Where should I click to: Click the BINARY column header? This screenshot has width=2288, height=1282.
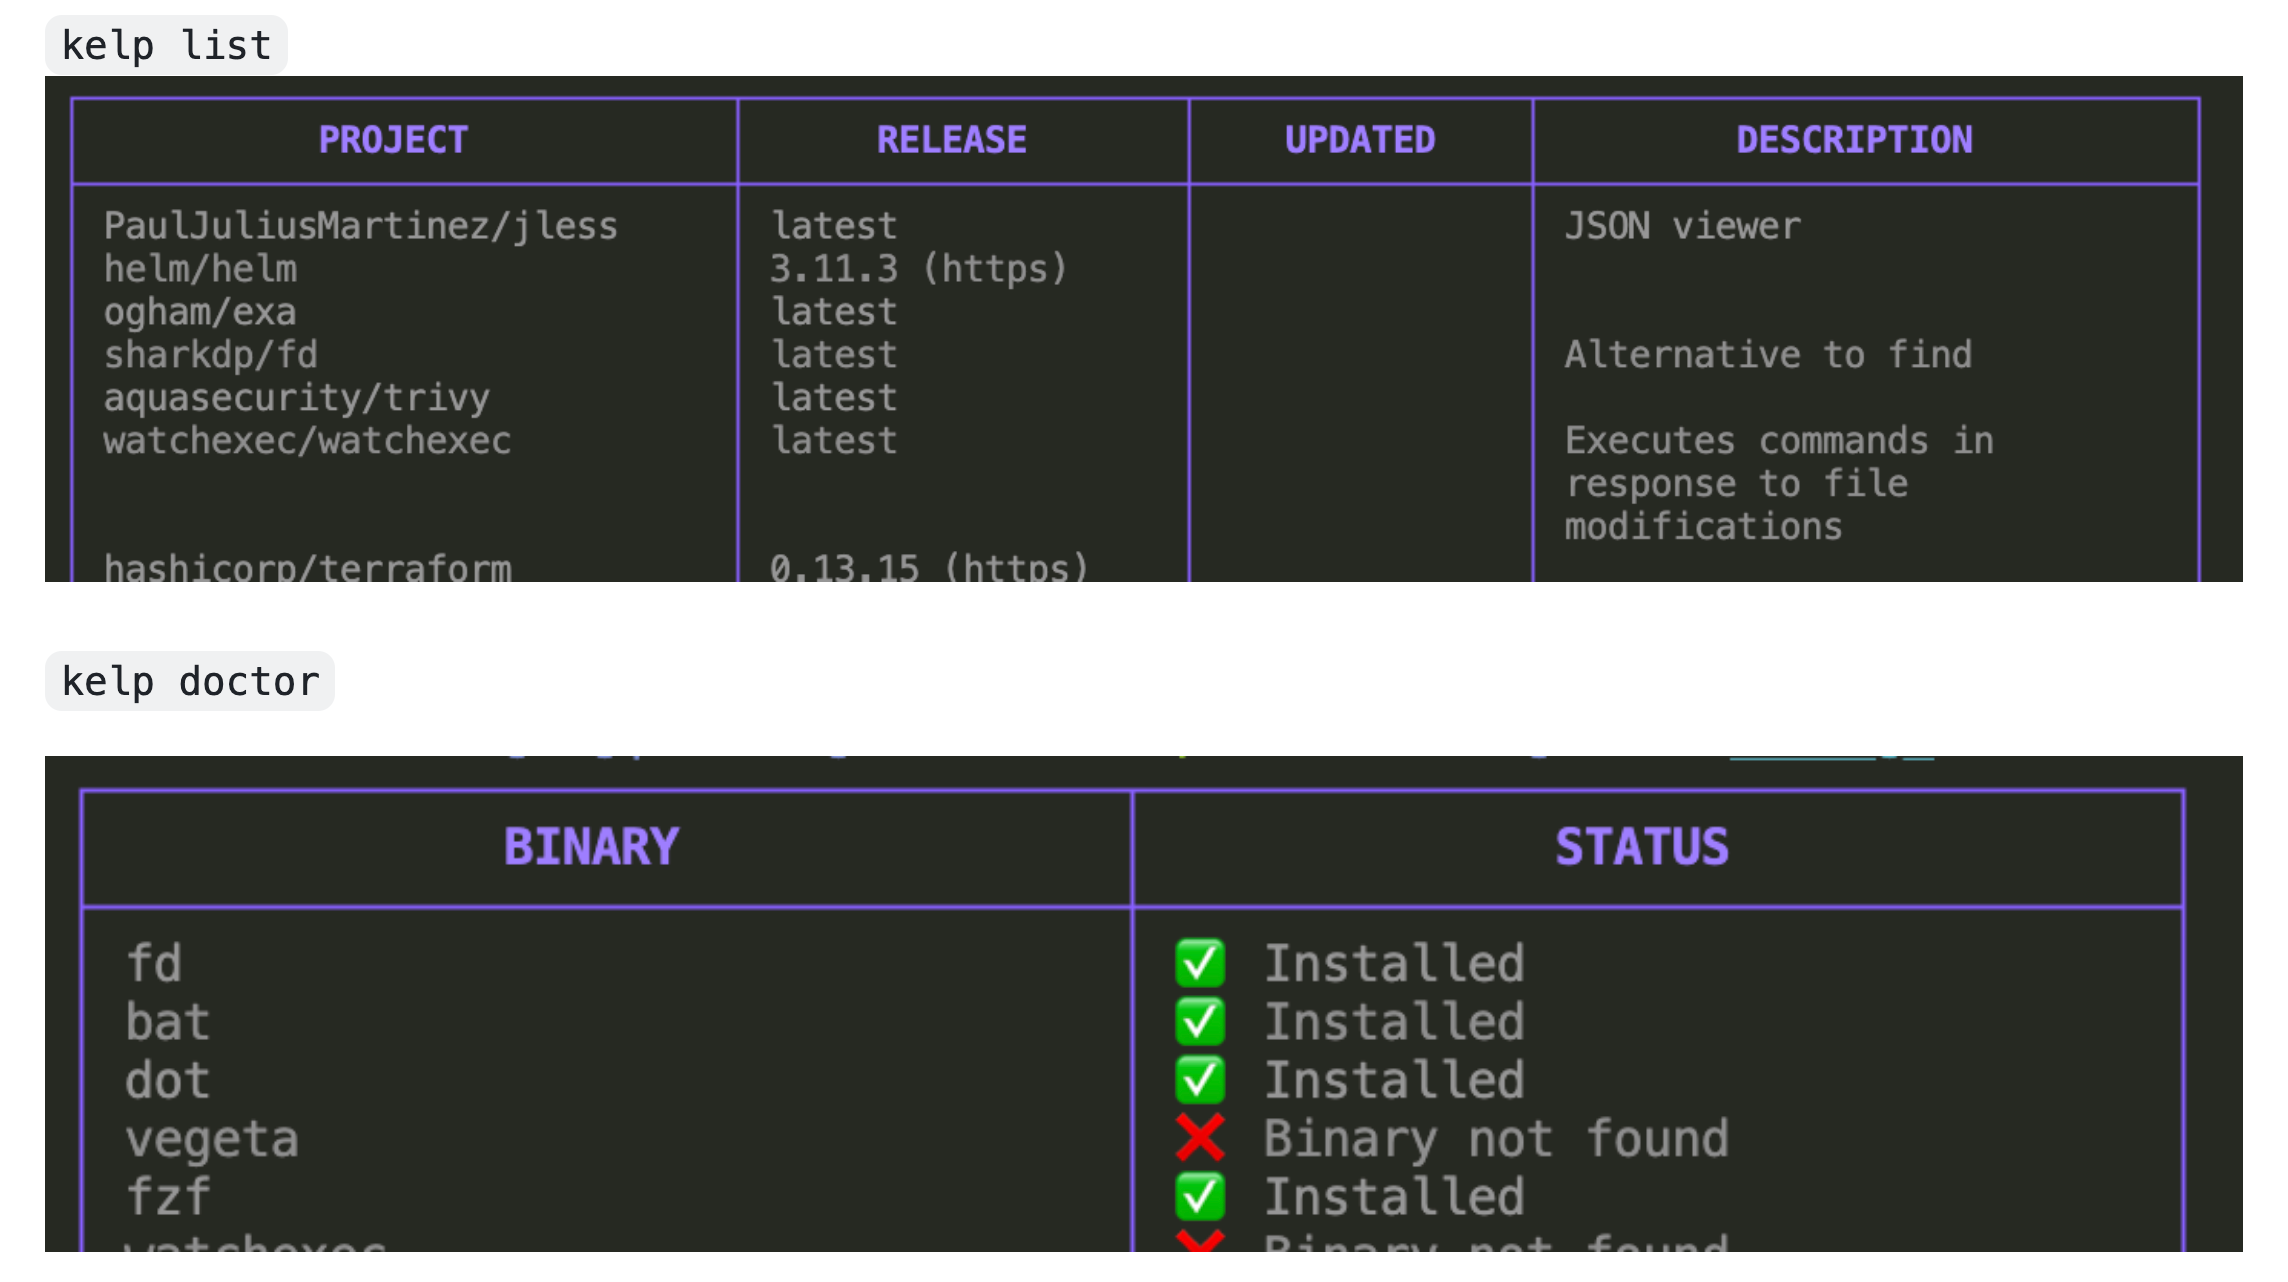point(591,847)
